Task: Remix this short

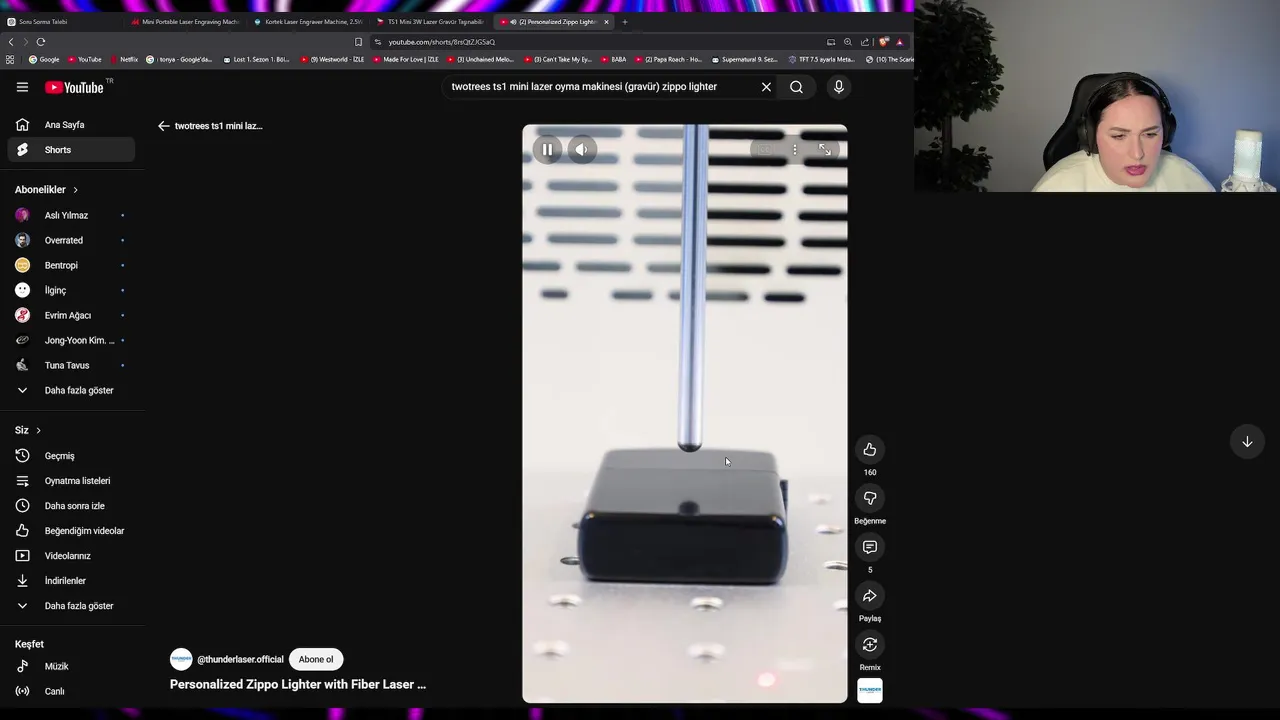Action: (870, 645)
